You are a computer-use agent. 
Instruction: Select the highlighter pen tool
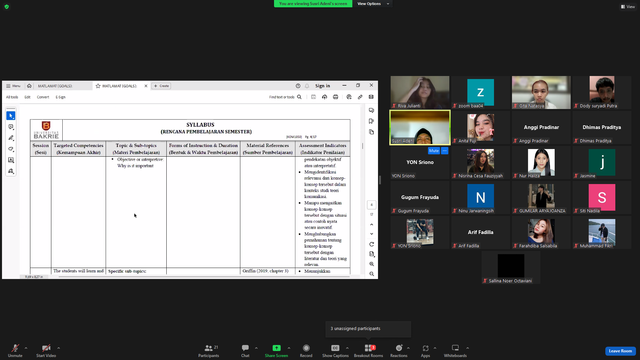(x=11, y=138)
